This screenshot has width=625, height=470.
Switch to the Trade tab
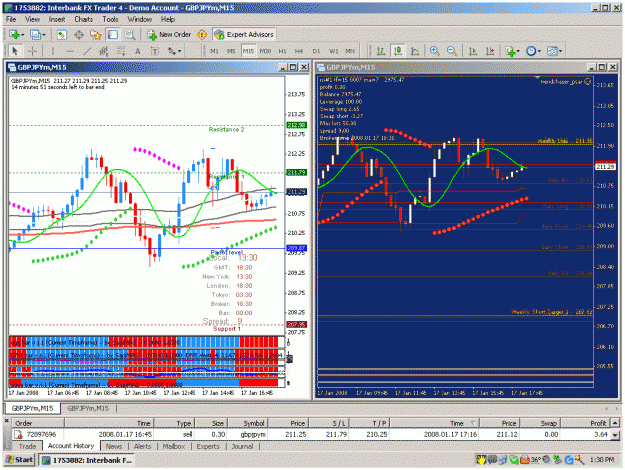click(x=27, y=446)
